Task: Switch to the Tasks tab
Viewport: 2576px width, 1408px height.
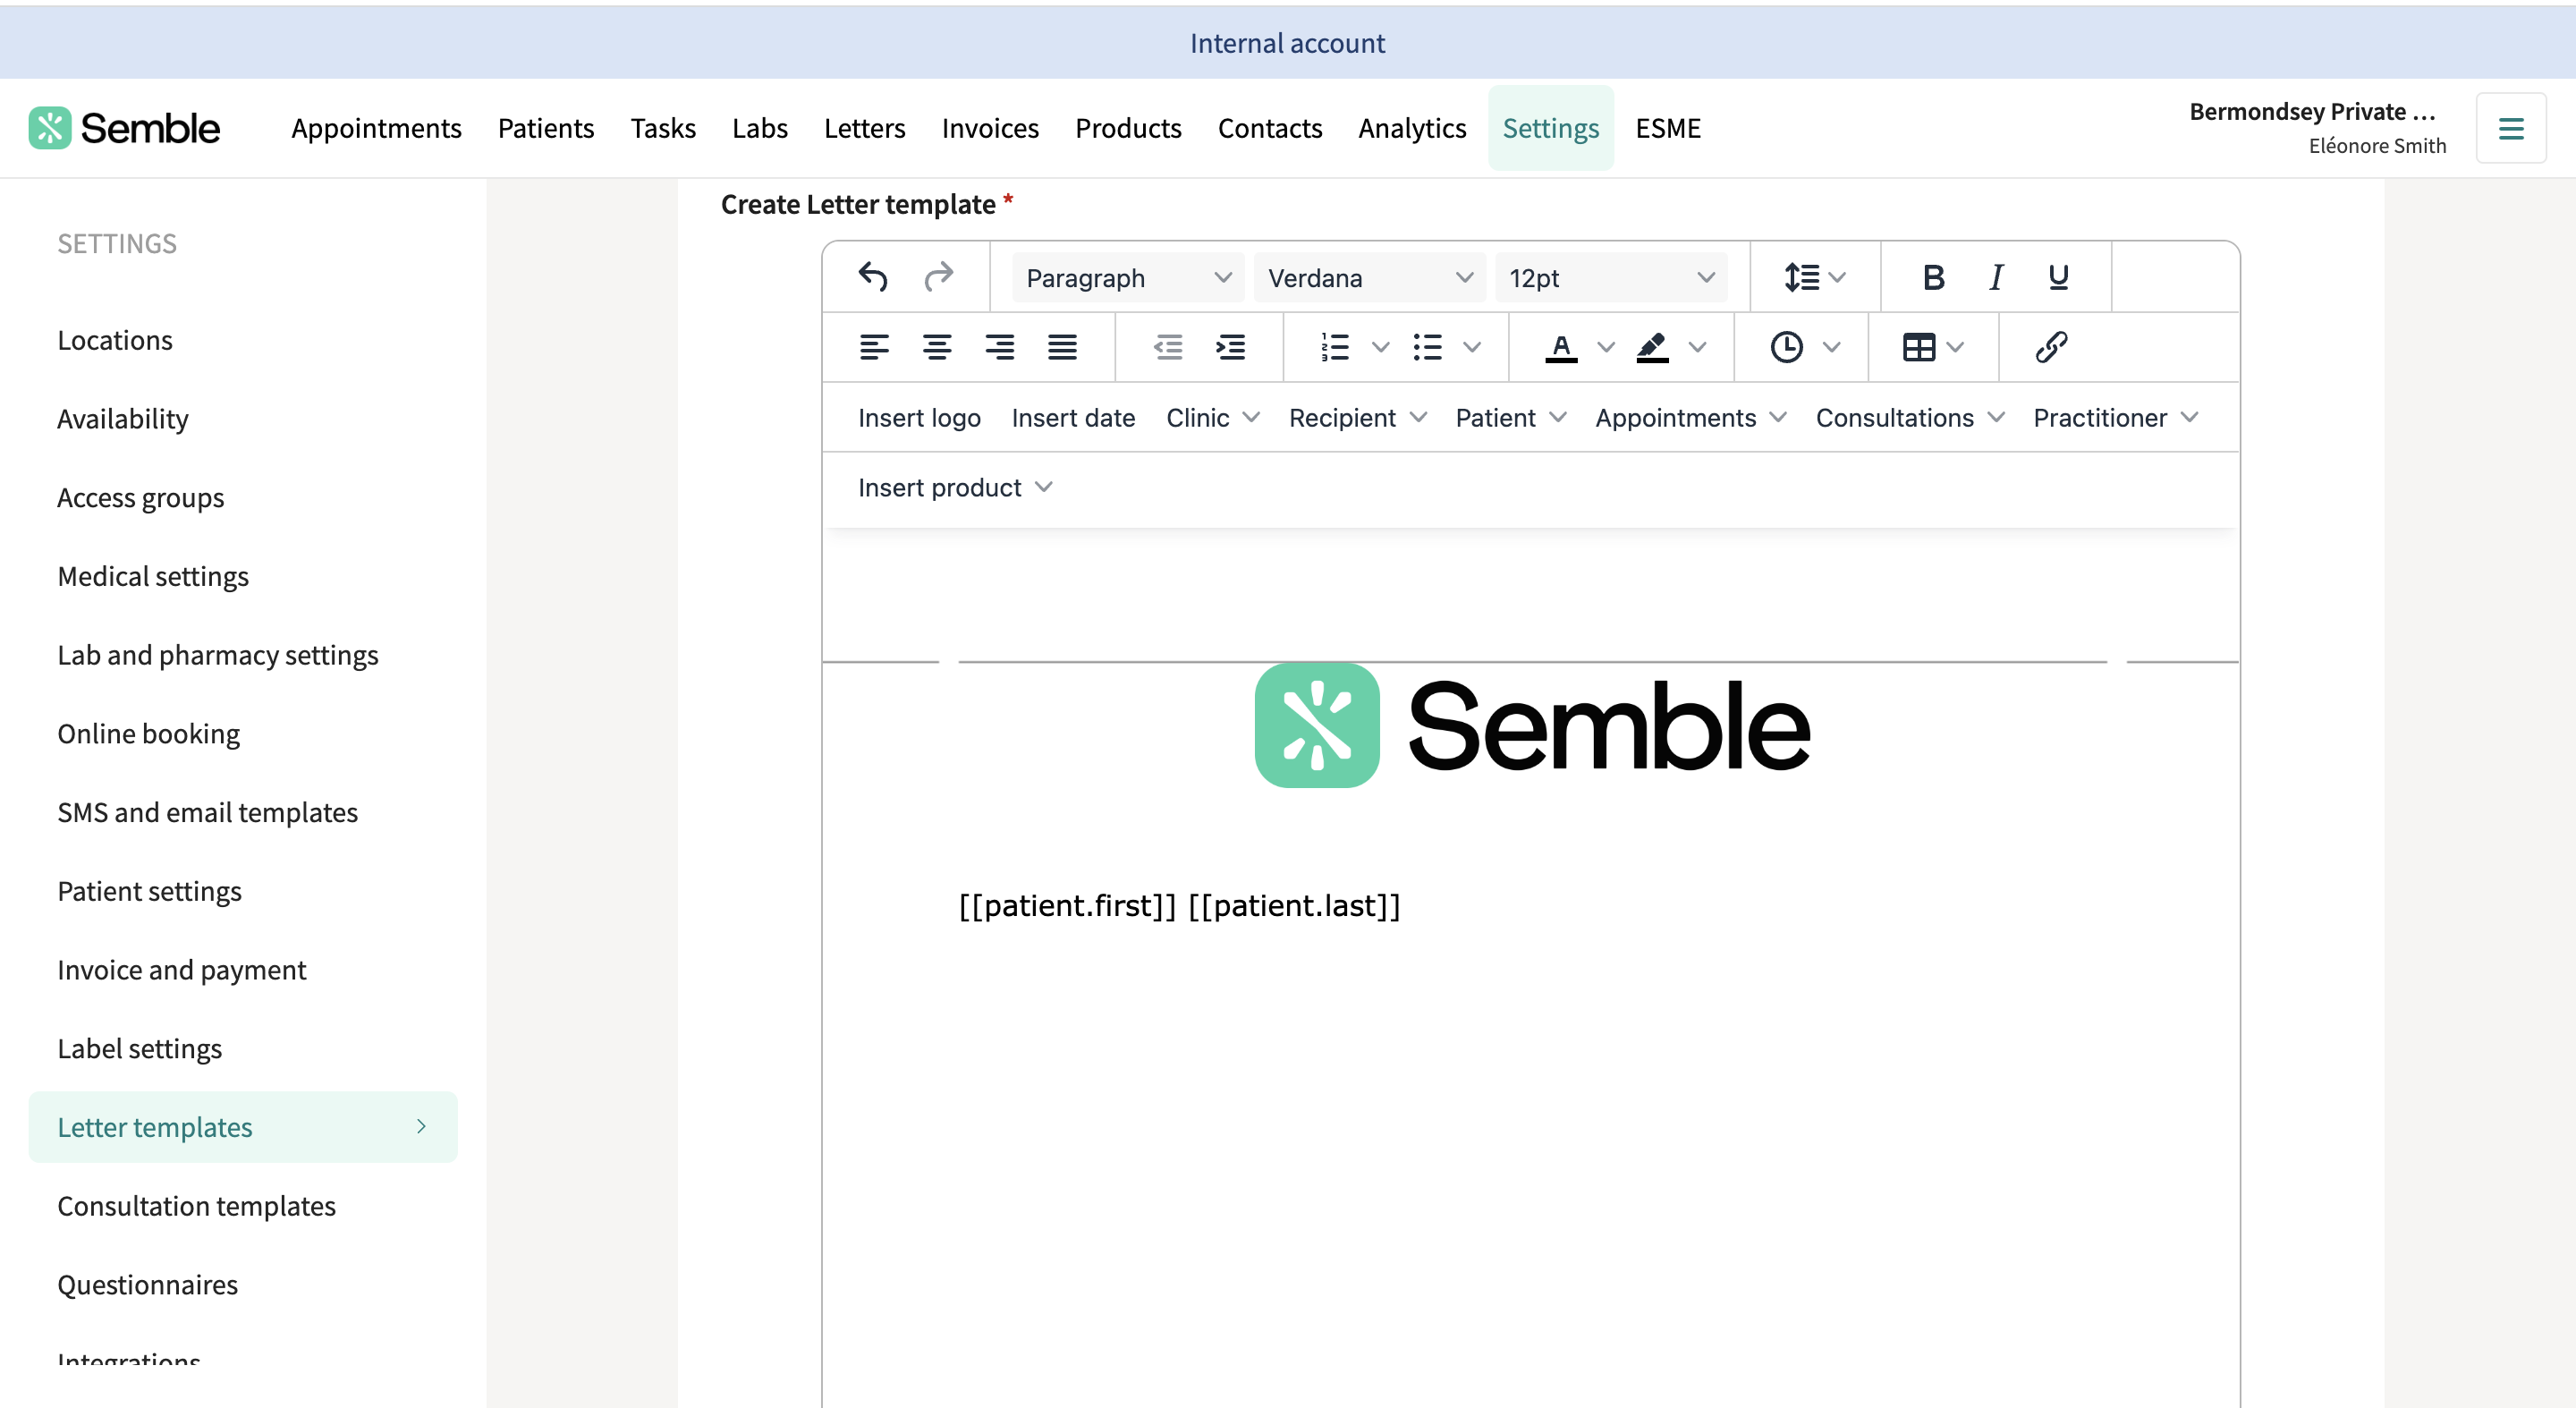Action: (663, 128)
